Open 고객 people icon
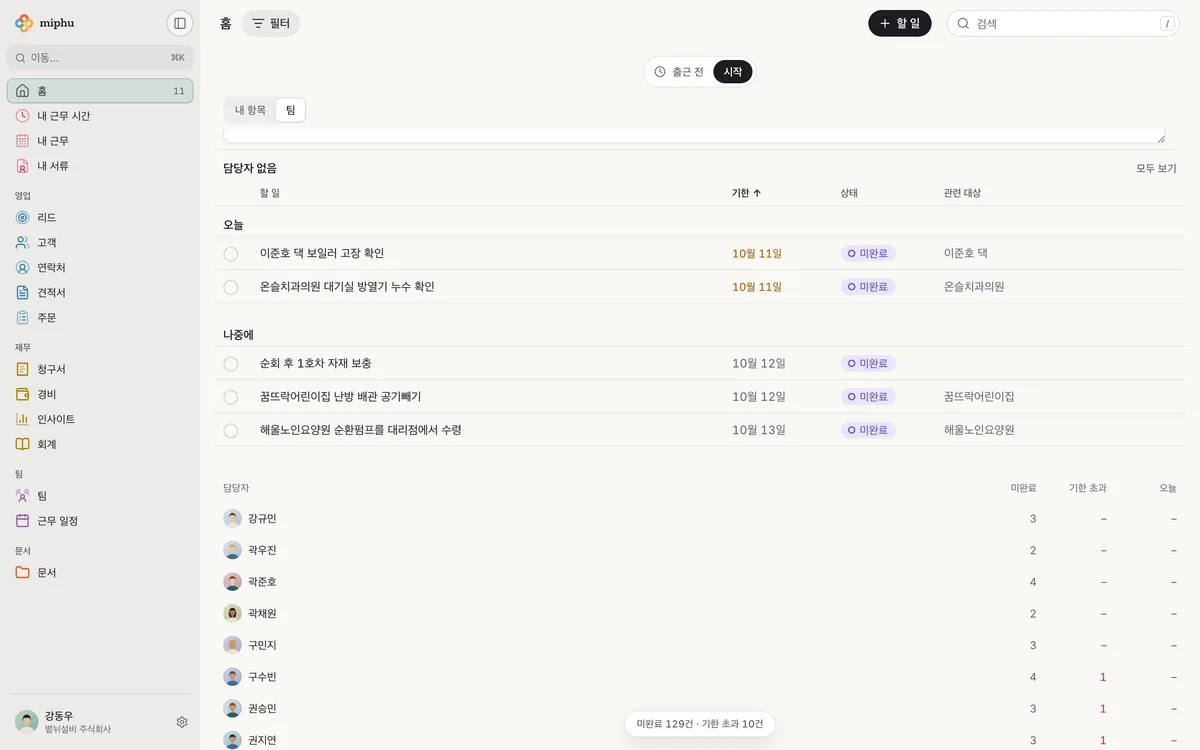The height and width of the screenshot is (750, 1200). click(22, 242)
